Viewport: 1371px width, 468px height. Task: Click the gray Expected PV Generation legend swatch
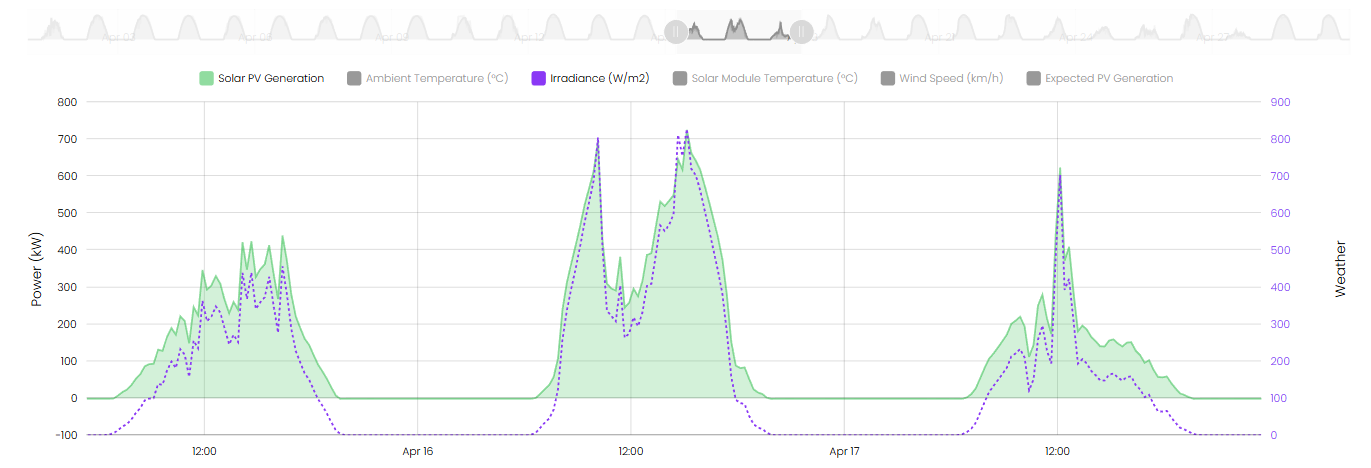coord(1033,78)
